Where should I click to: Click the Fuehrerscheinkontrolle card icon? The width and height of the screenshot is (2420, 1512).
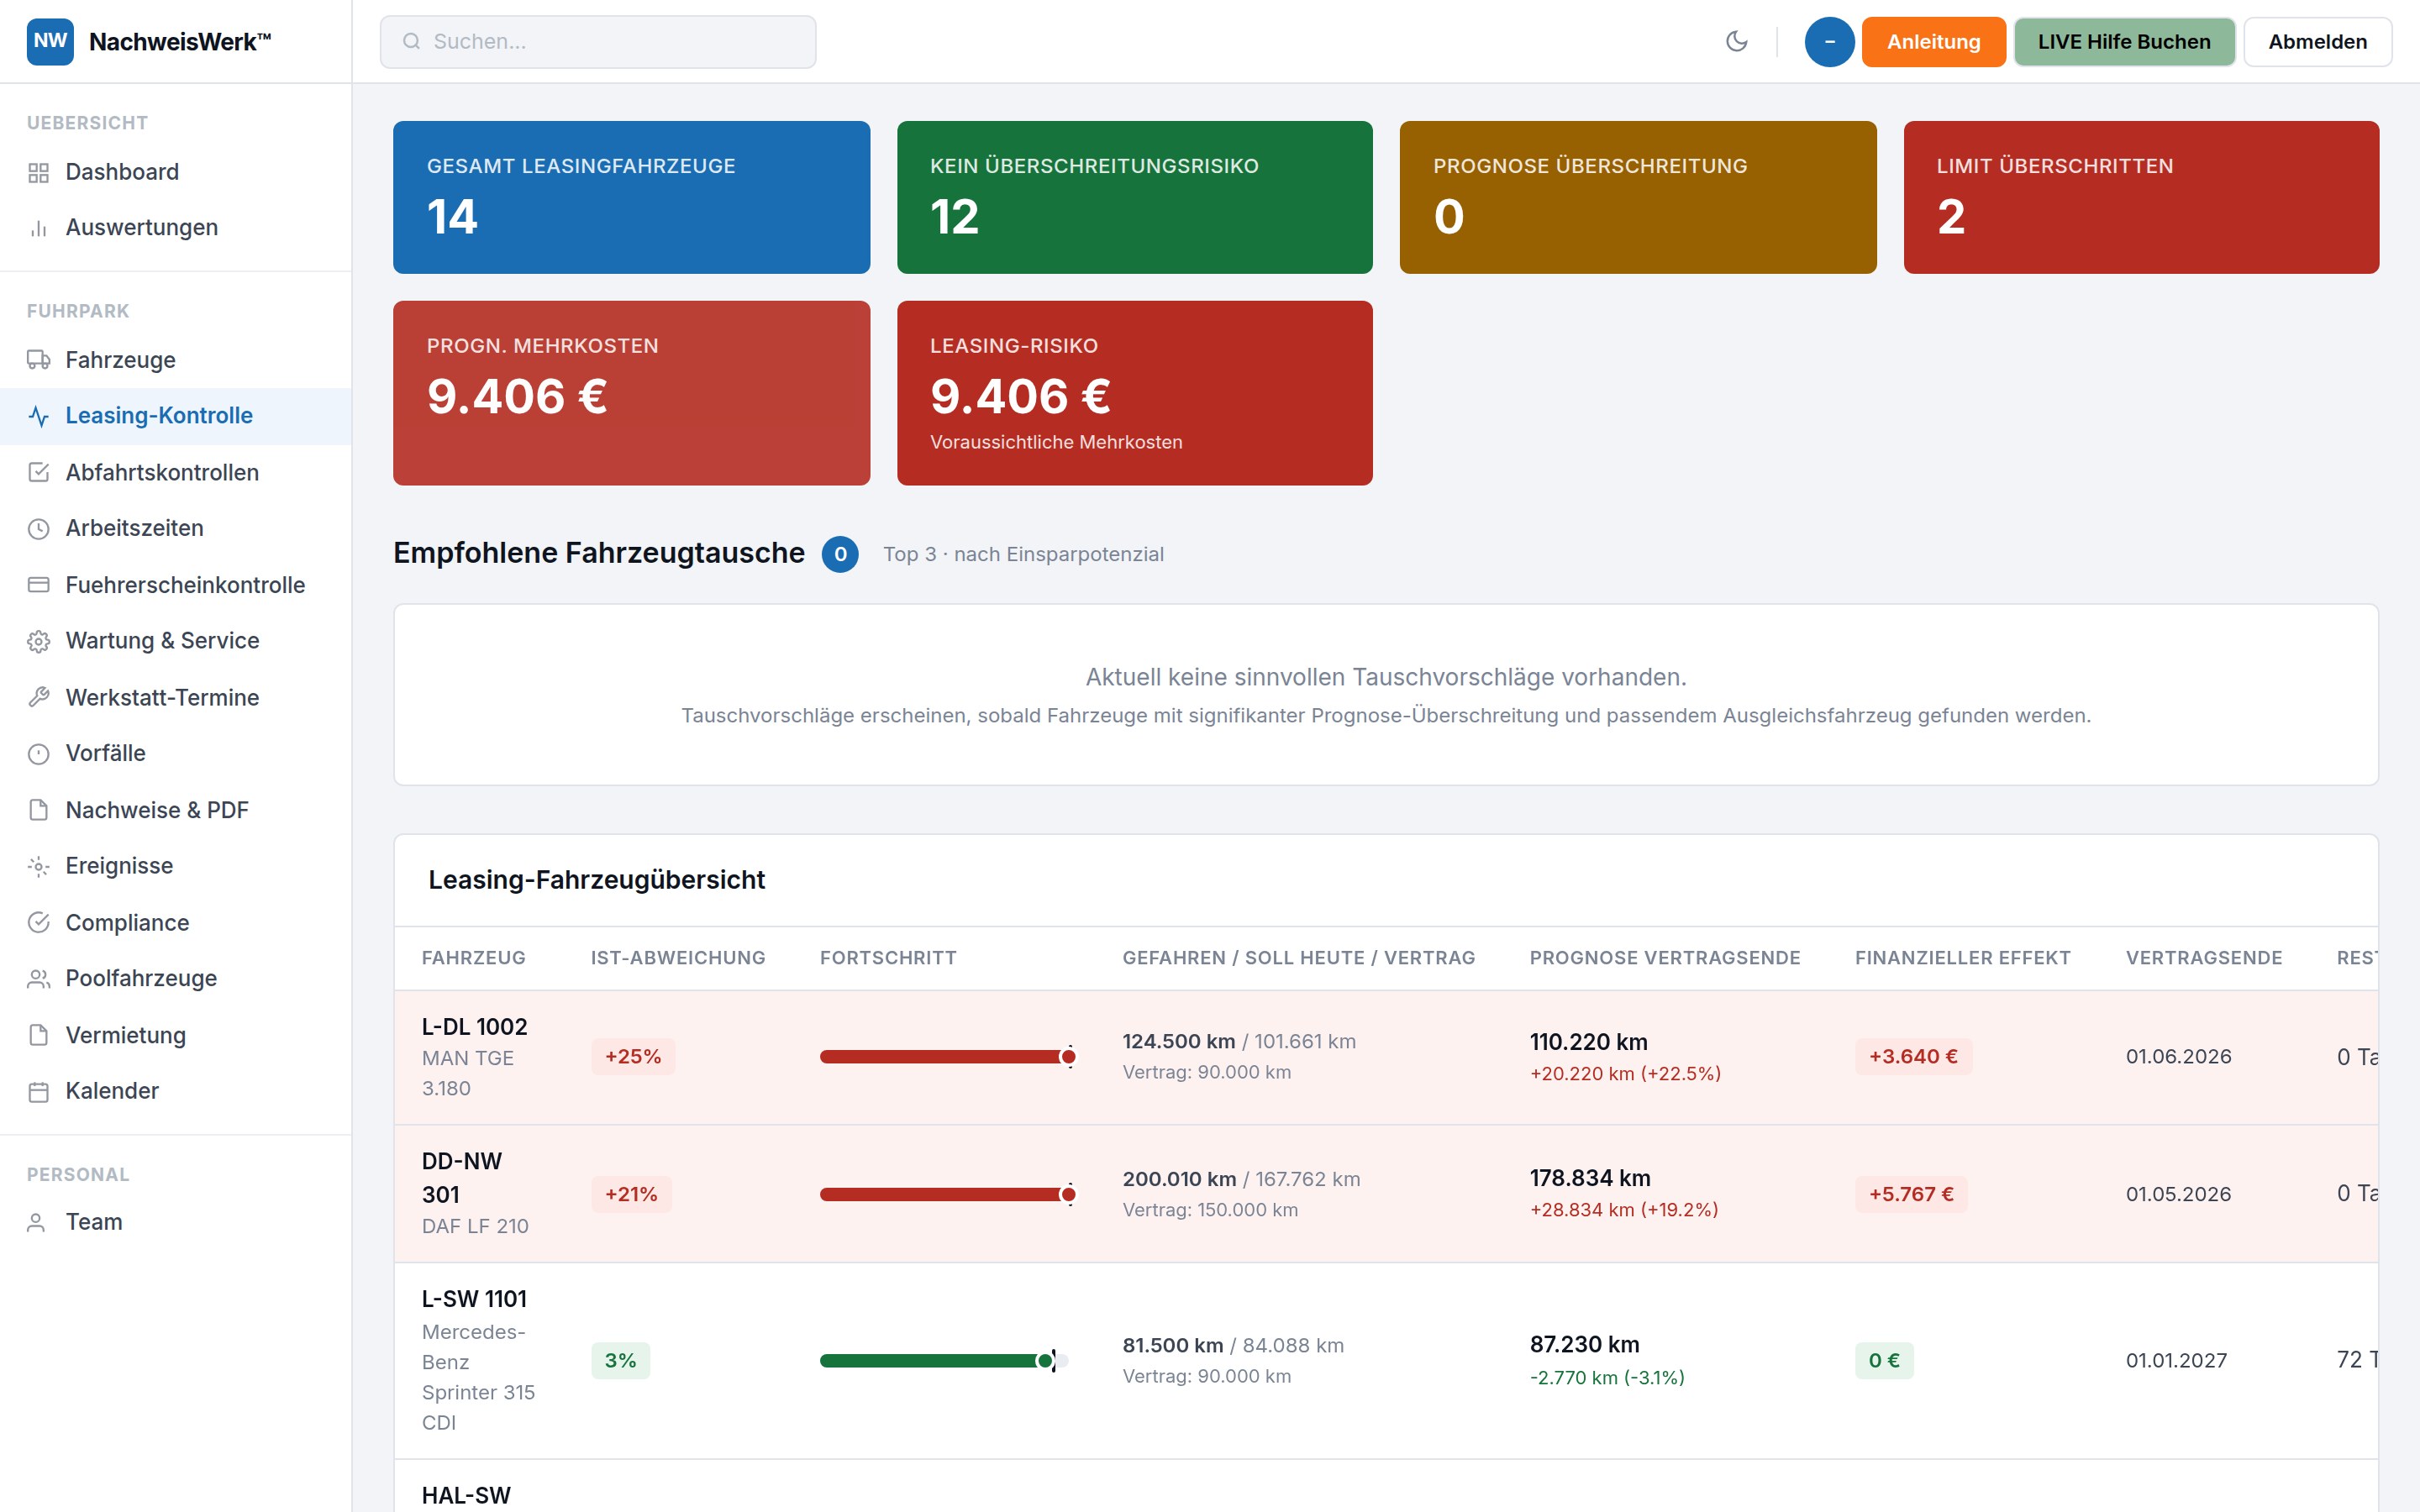[39, 585]
